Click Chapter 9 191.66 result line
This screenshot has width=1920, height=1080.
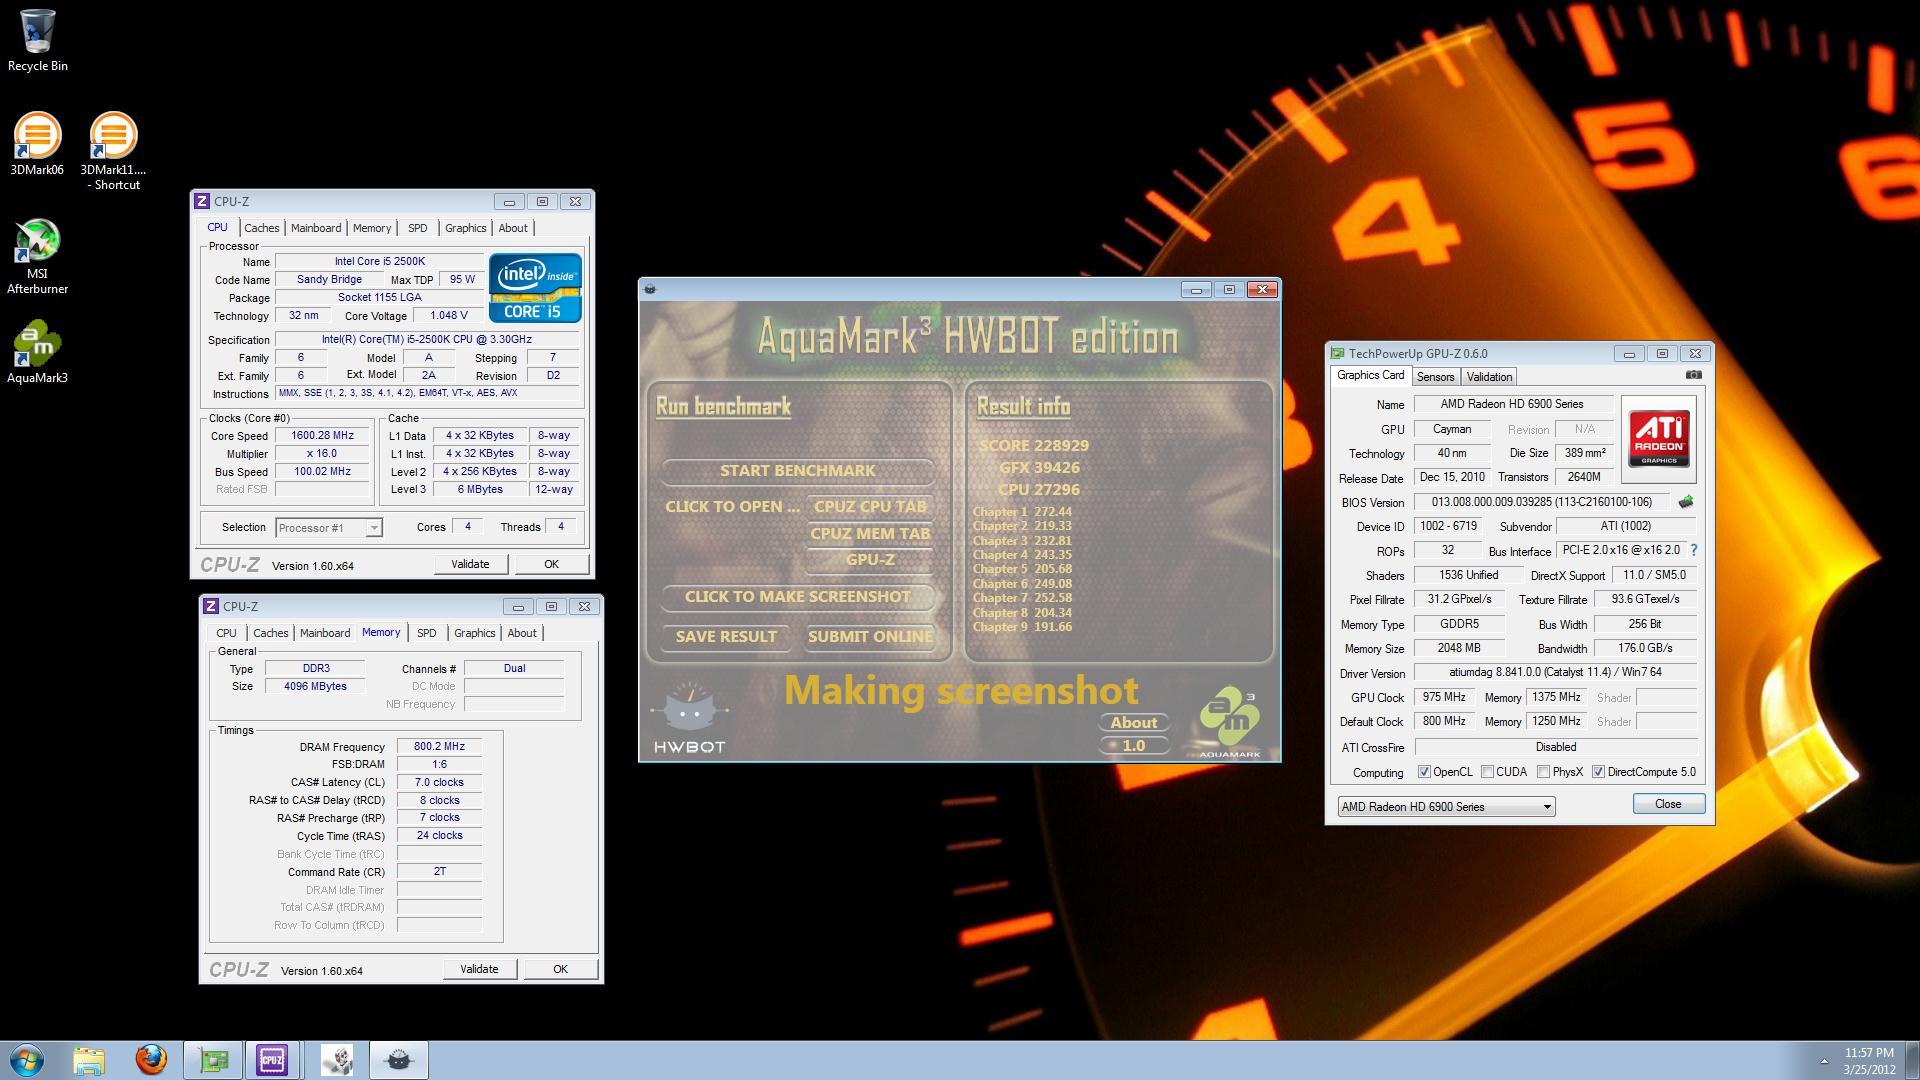(x=1022, y=627)
